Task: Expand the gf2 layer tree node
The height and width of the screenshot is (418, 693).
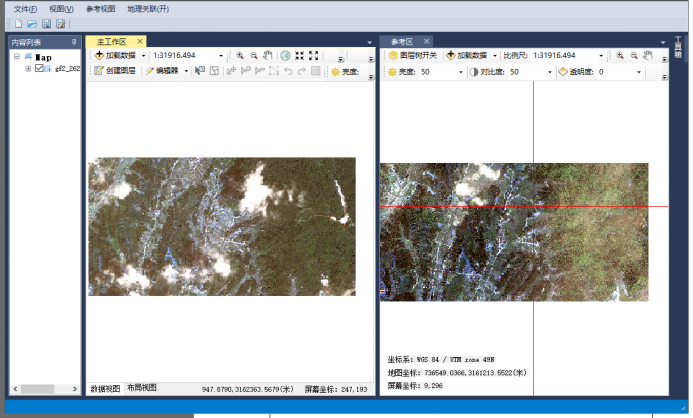Action: (x=28, y=69)
